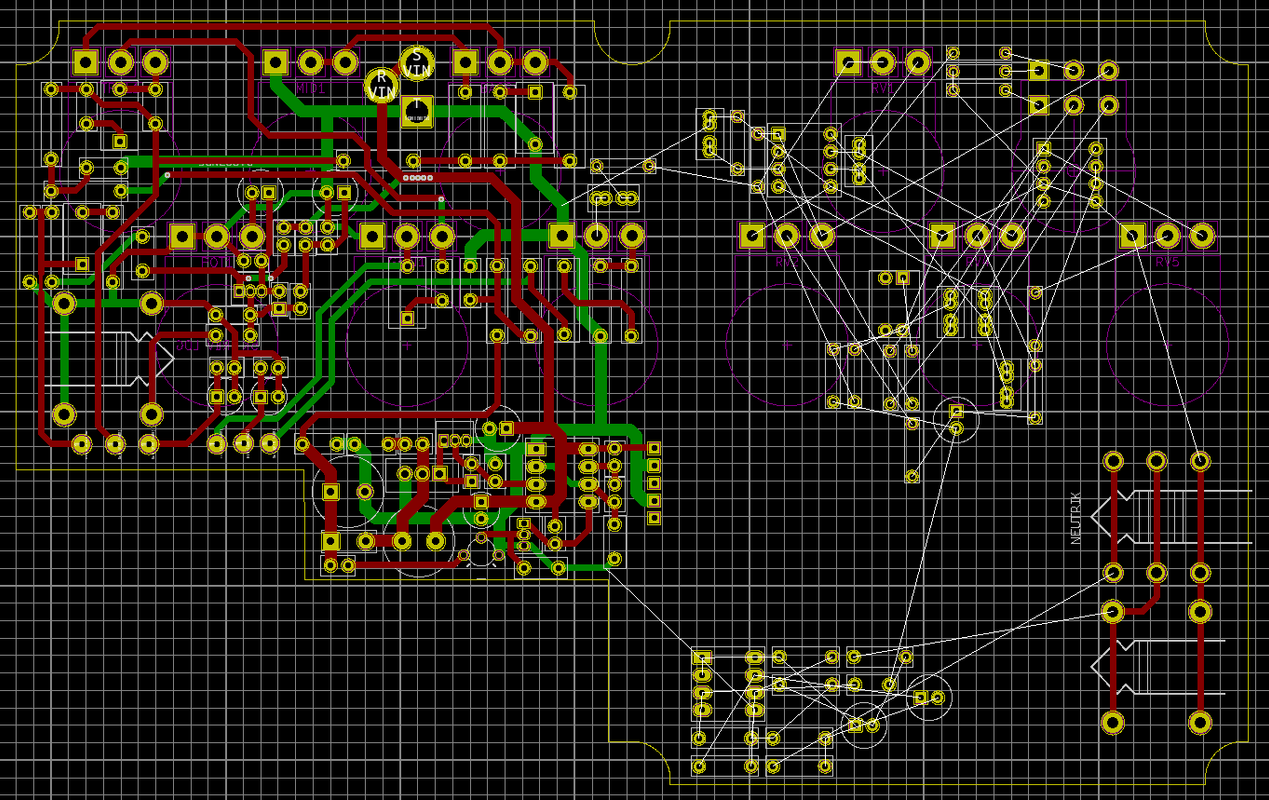Click the round R VIN pad
1269x800 pixels.
click(x=381, y=84)
